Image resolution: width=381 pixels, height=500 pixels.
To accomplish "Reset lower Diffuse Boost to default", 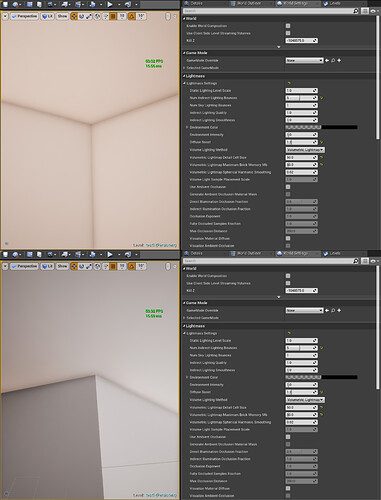I will pos(322,392).
